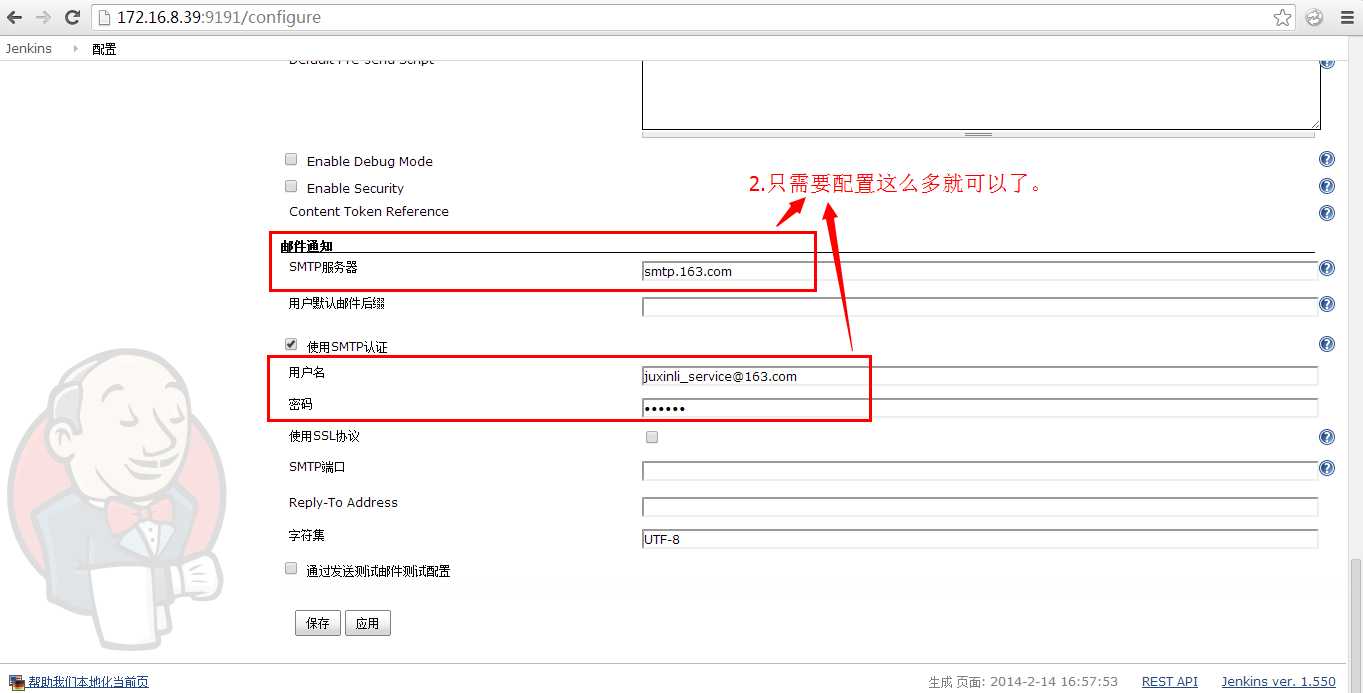The width and height of the screenshot is (1363, 693).
Task: Enable the Debug Mode checkbox
Action: tap(291, 159)
